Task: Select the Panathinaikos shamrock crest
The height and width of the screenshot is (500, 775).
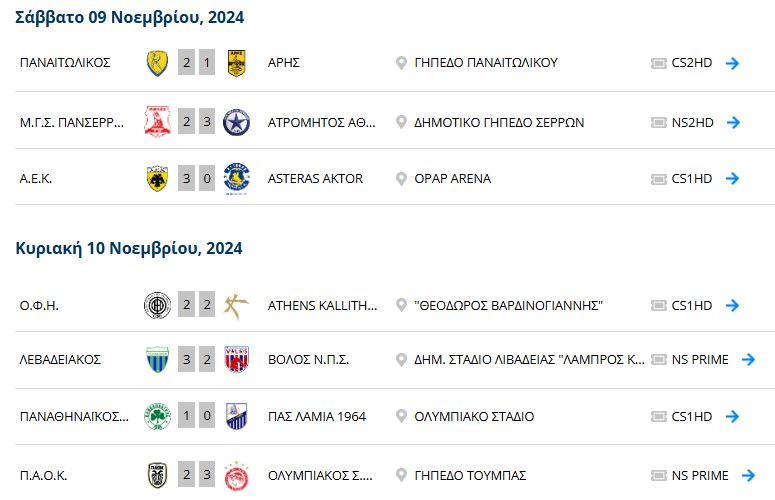Action: 157,417
